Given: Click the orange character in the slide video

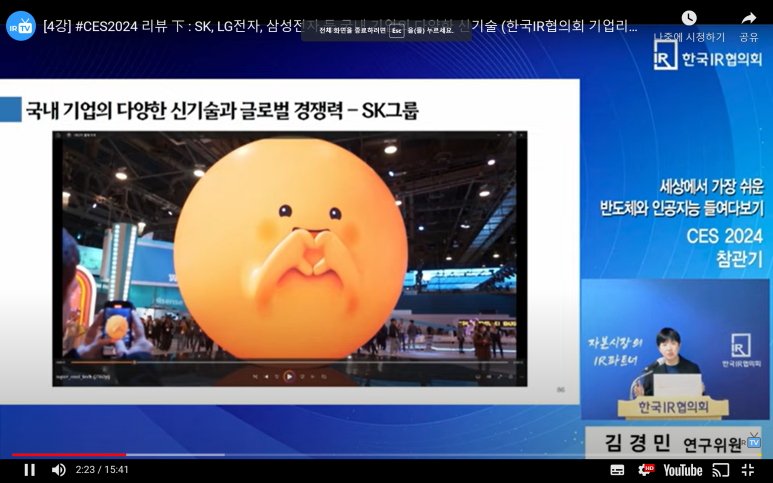Looking at the screenshot, I should click(291, 249).
